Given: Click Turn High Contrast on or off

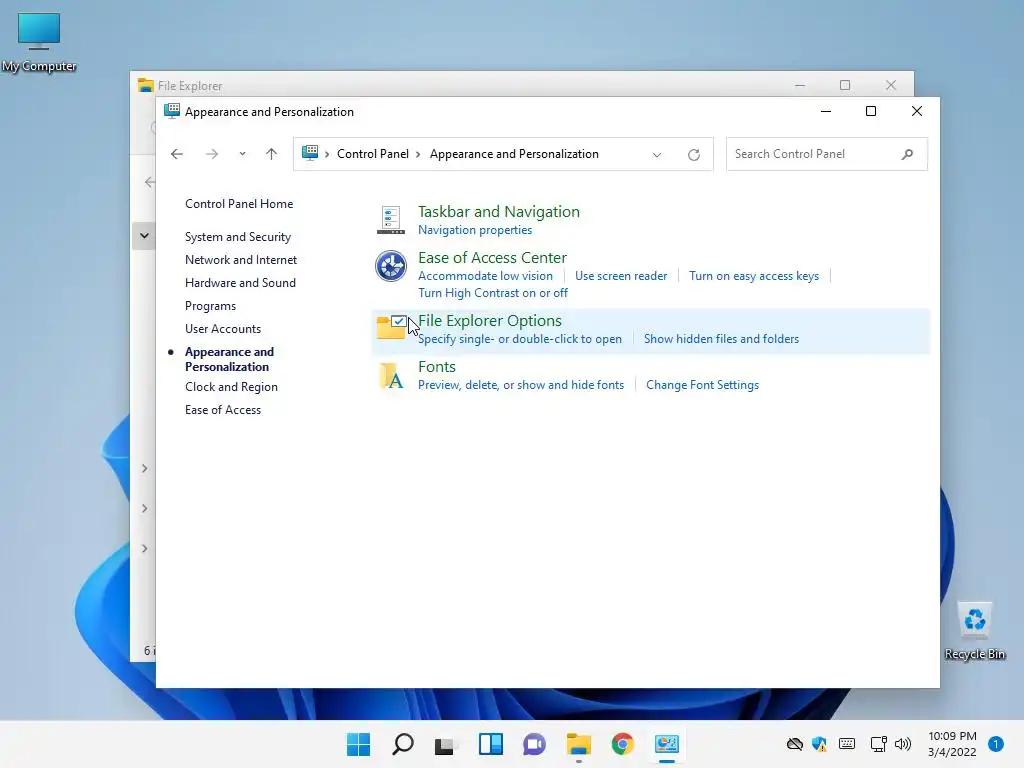Looking at the screenshot, I should pos(493,293).
